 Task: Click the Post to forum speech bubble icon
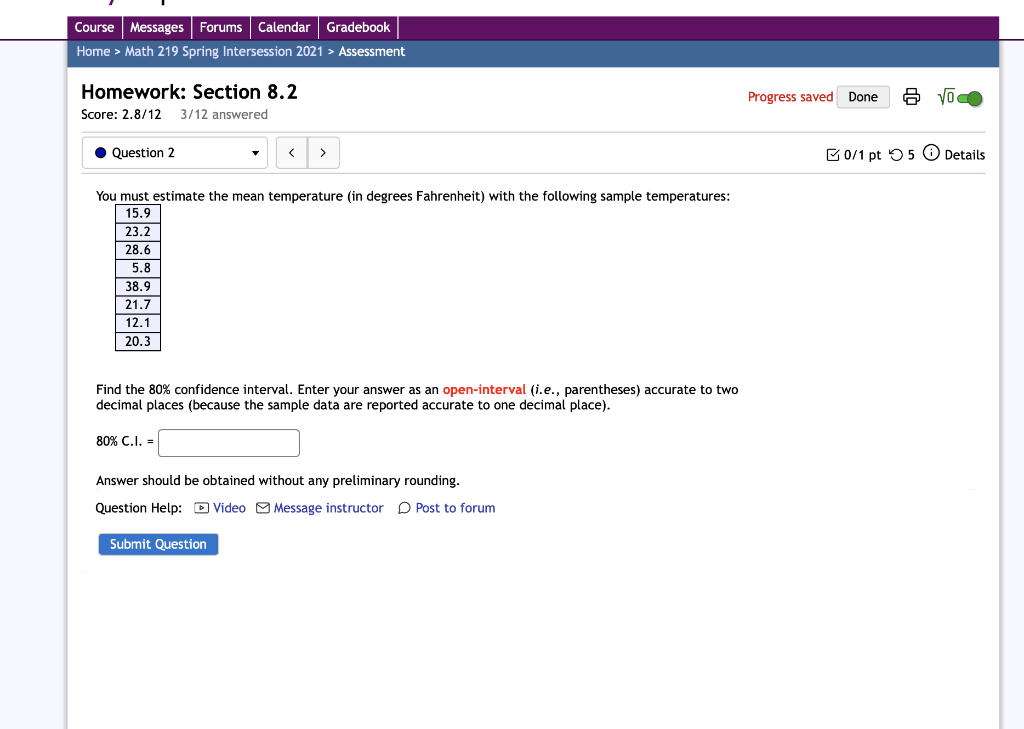pyautogui.click(x=403, y=508)
